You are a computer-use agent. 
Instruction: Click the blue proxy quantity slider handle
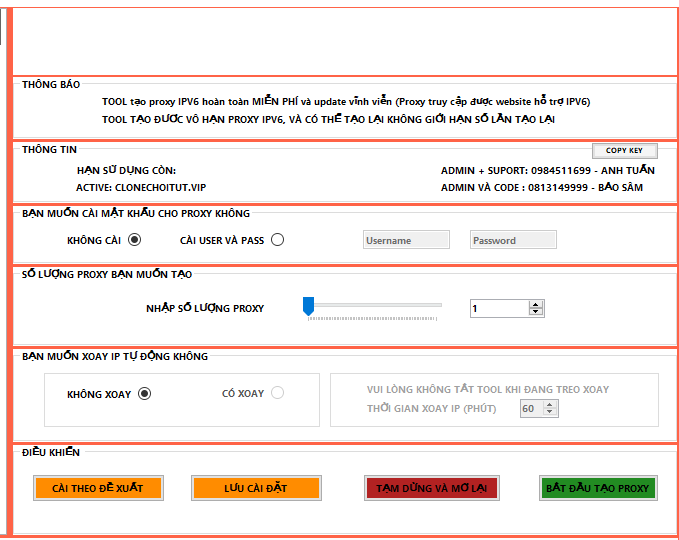[309, 306]
